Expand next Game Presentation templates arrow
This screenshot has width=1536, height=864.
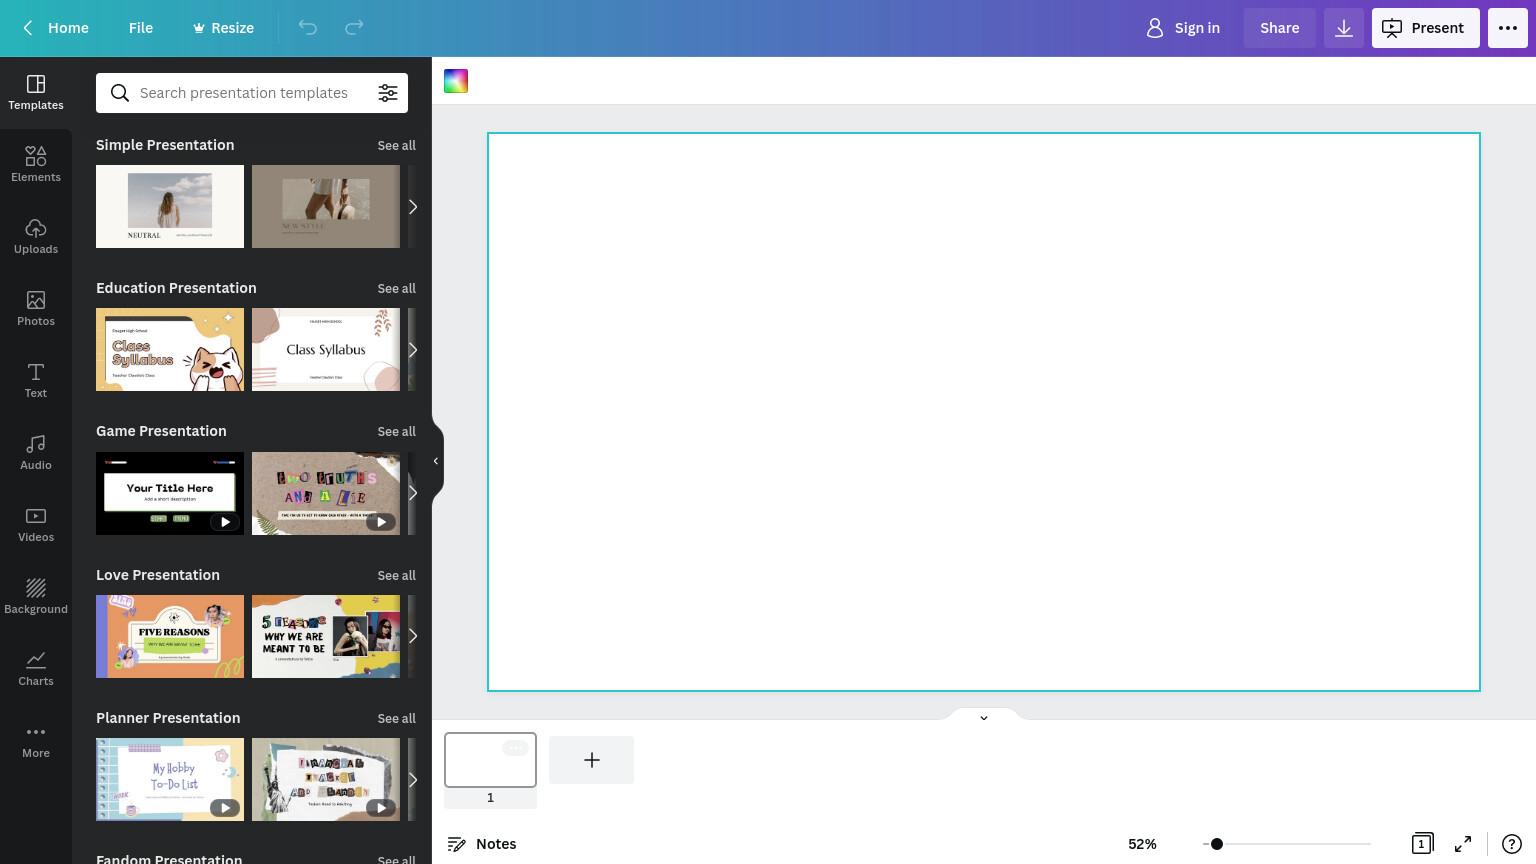(412, 493)
